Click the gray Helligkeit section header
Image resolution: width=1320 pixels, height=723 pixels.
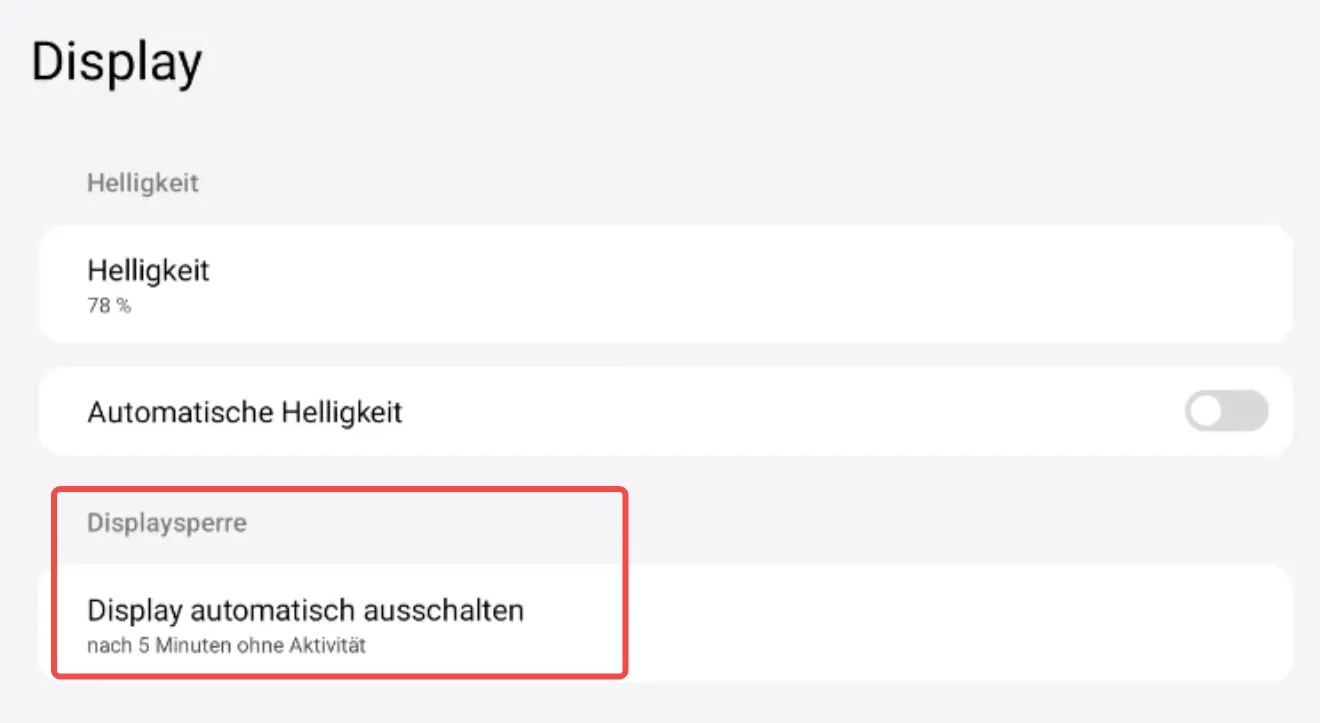[143, 183]
